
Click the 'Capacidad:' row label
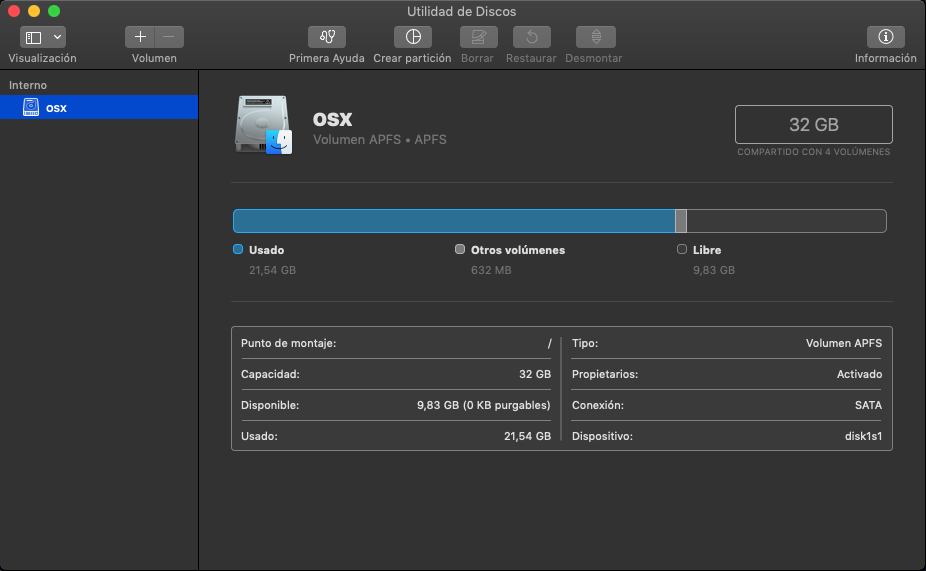[270, 374]
